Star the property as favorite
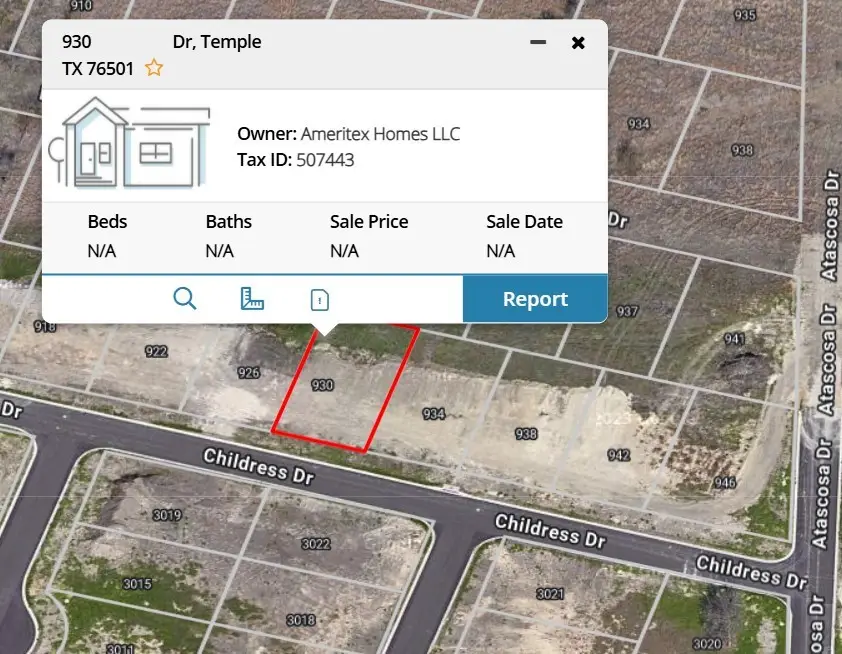The width and height of the screenshot is (842, 654). (154, 68)
